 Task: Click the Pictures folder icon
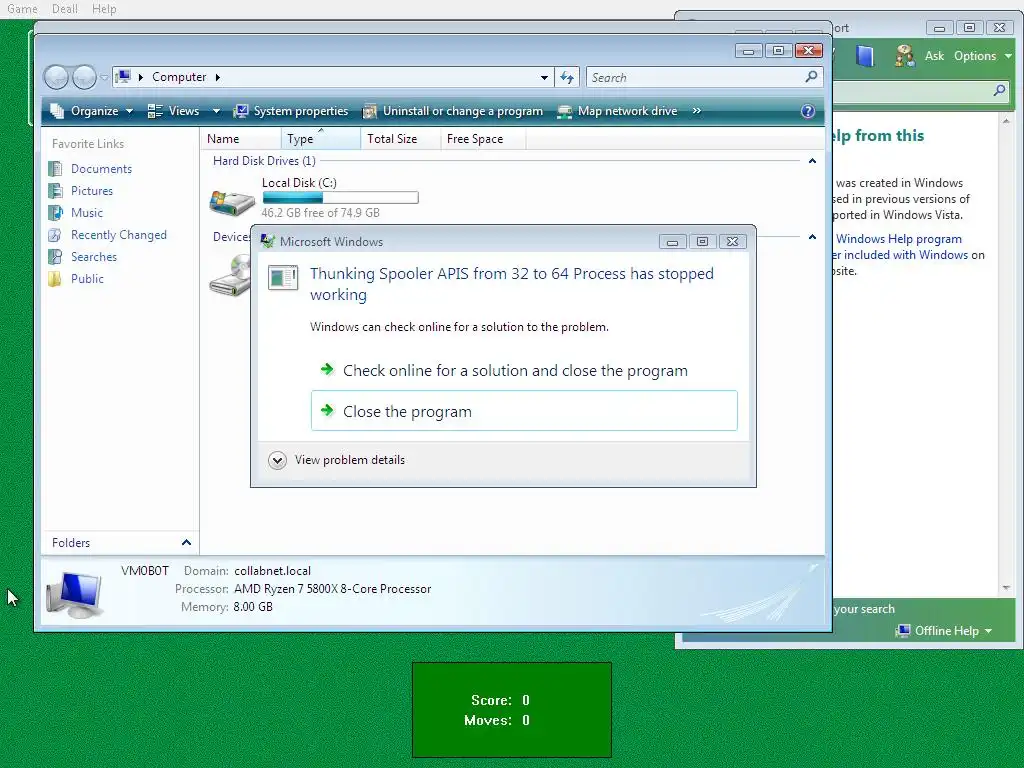click(56, 191)
